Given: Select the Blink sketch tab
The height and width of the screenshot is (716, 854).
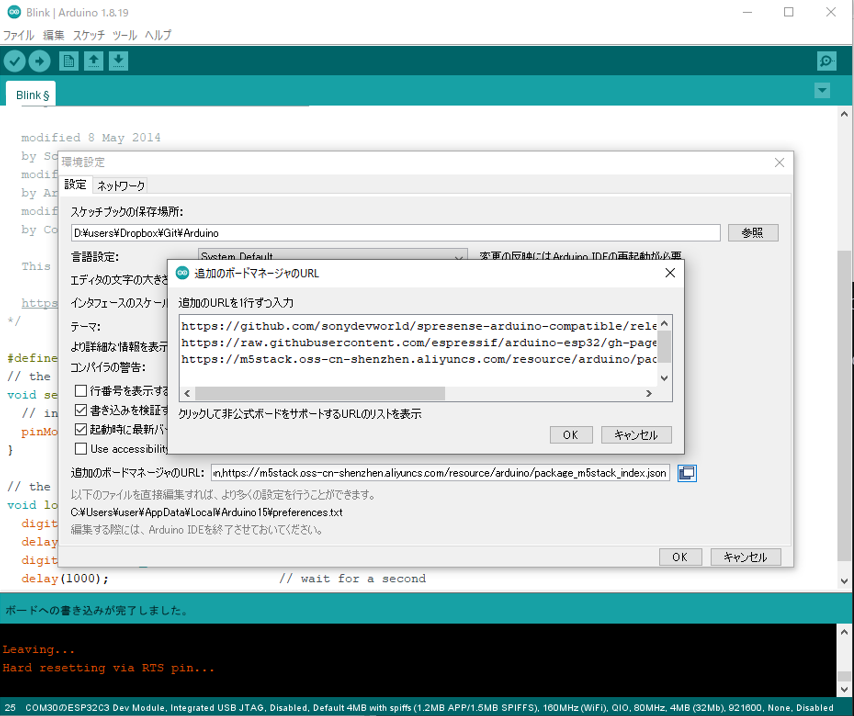Looking at the screenshot, I should click(32, 95).
